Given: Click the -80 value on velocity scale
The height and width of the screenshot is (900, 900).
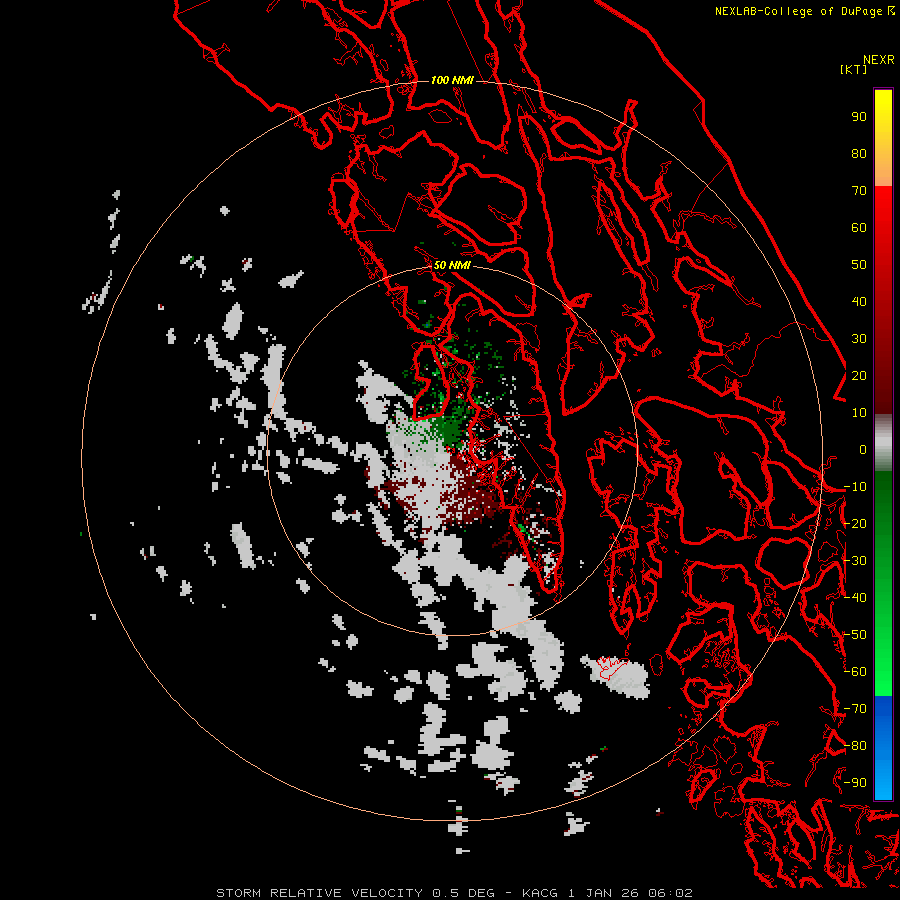Looking at the screenshot, I should (x=855, y=746).
